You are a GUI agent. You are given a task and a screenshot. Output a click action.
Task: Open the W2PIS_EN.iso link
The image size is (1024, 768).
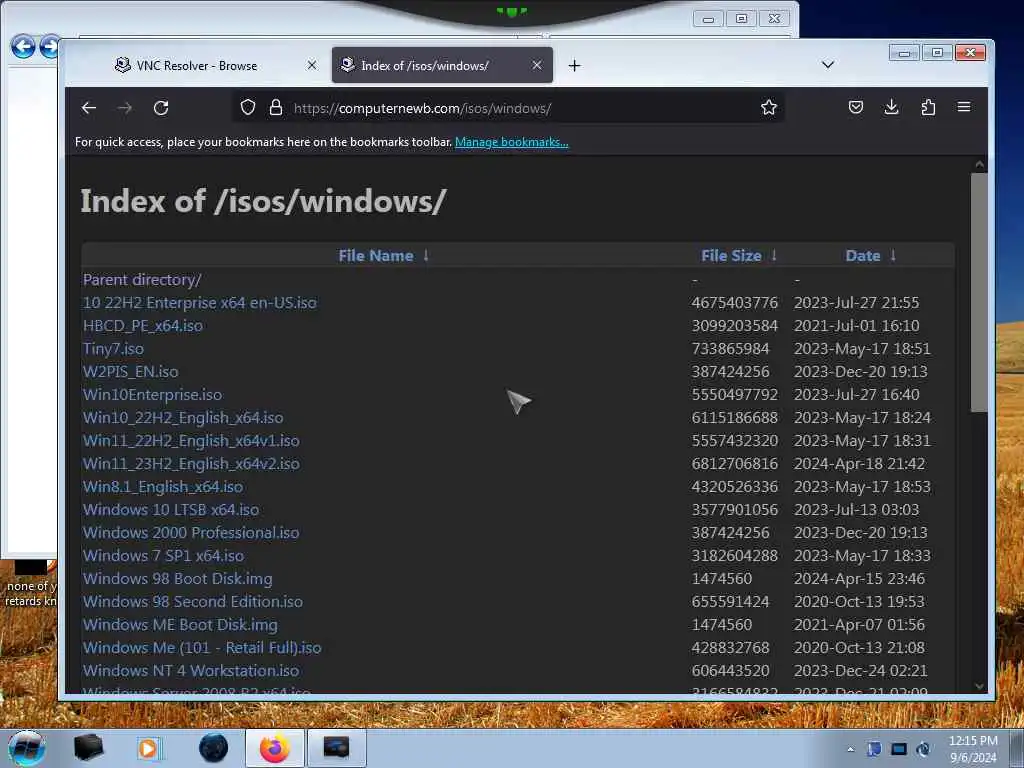click(x=130, y=372)
